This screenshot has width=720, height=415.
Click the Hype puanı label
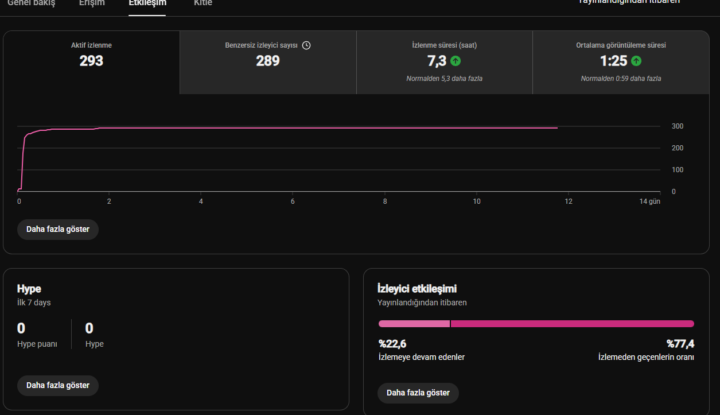point(37,344)
